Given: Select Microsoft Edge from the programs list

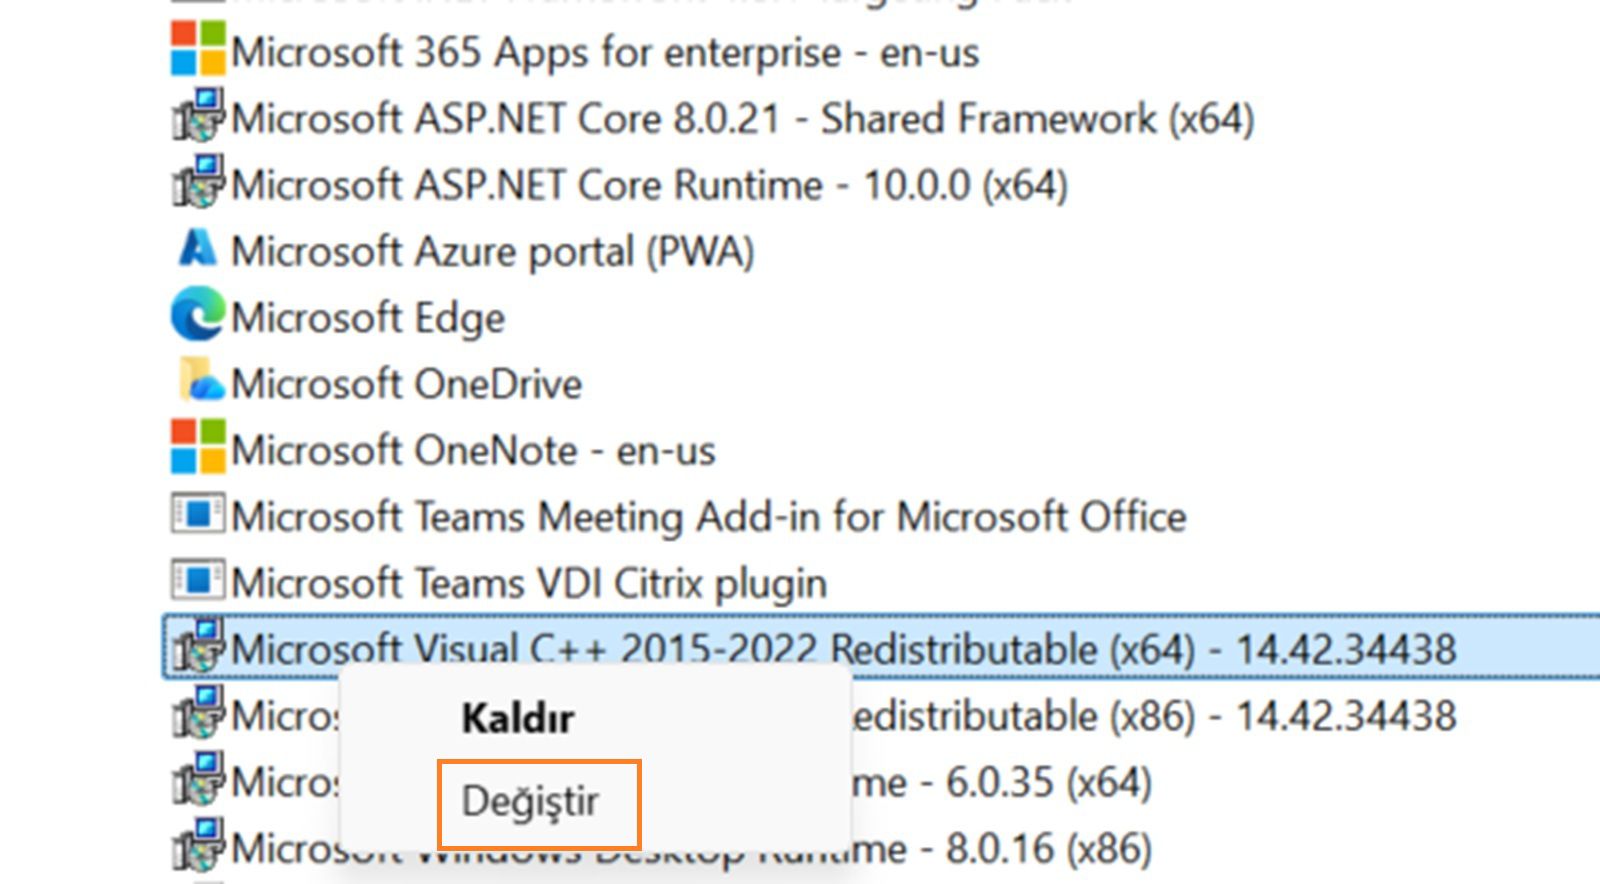Looking at the screenshot, I should [x=370, y=317].
